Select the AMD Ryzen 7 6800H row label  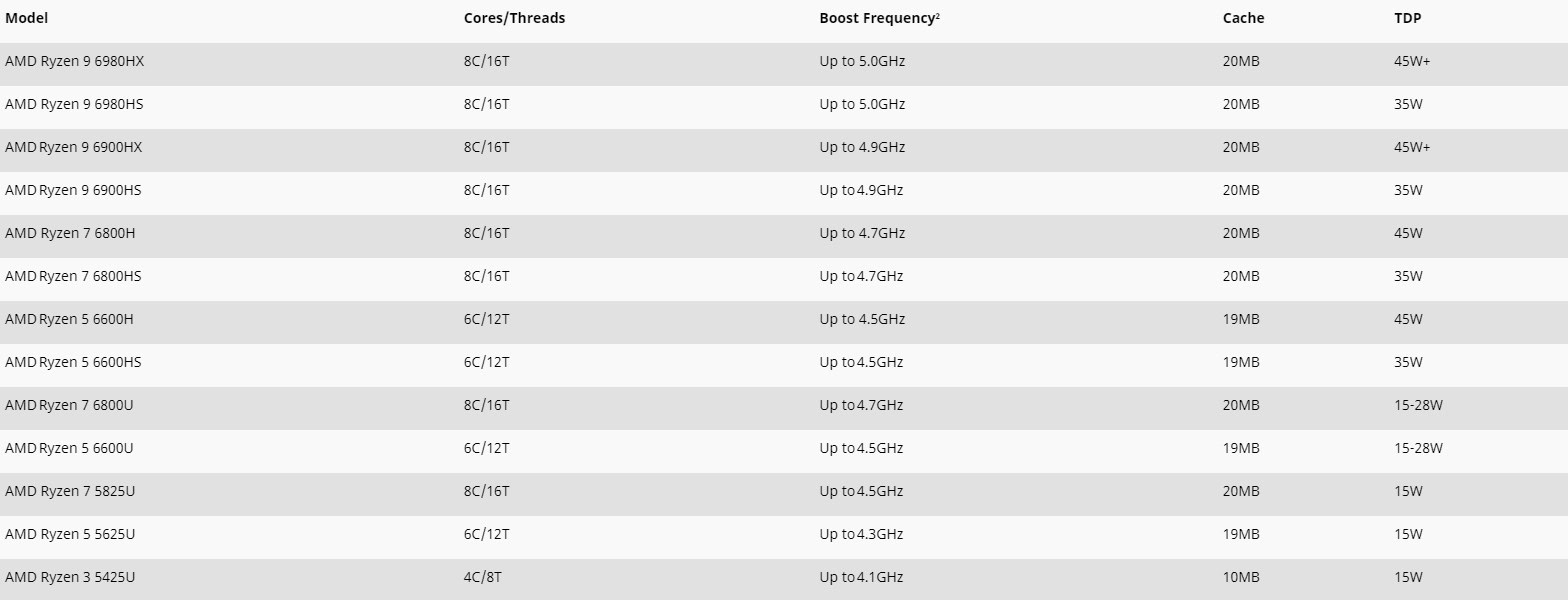[70, 233]
